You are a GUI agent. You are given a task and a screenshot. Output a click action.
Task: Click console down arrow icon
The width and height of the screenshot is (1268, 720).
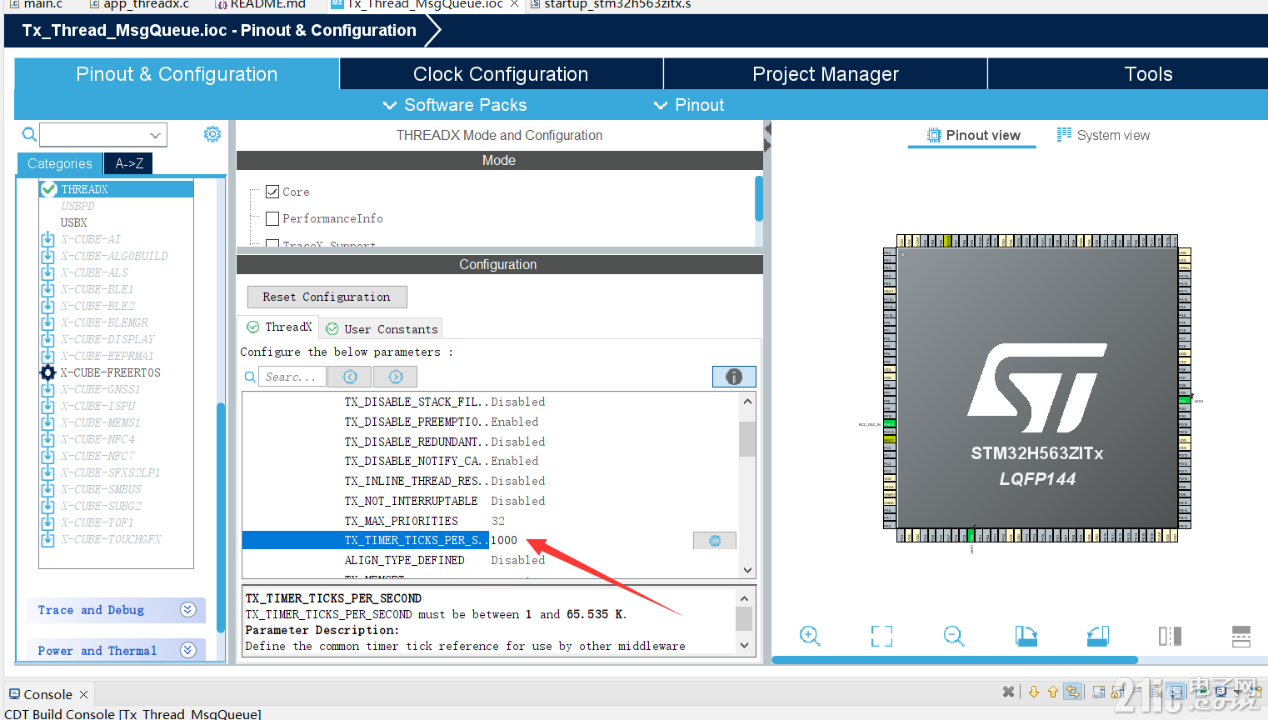pos(1034,692)
